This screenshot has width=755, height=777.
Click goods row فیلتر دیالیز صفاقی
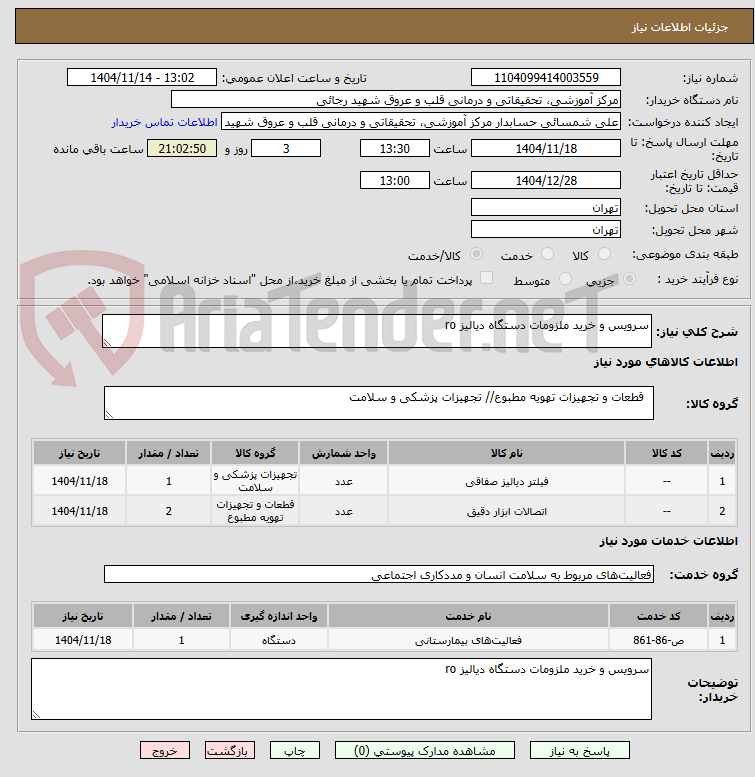[x=384, y=481]
